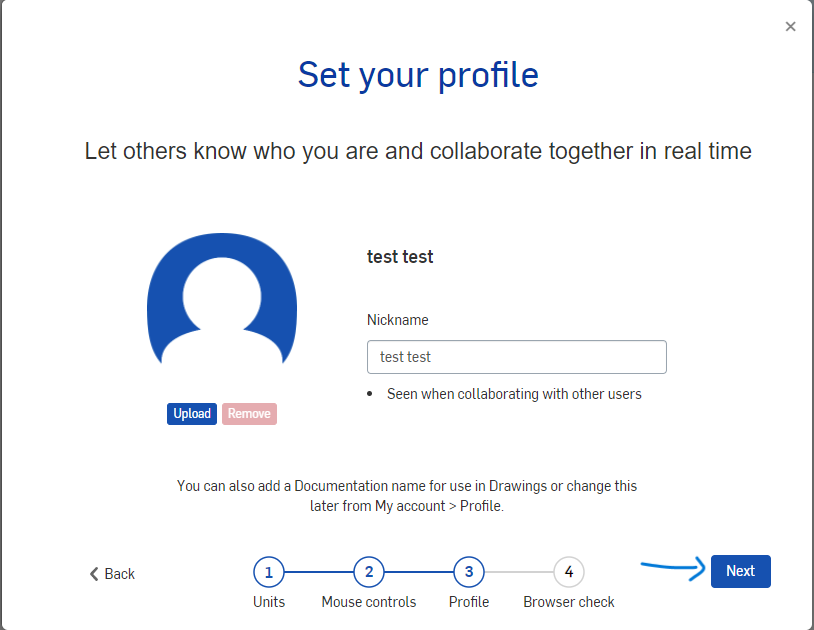Go to the Browser check step label
The image size is (814, 630).
(569, 602)
